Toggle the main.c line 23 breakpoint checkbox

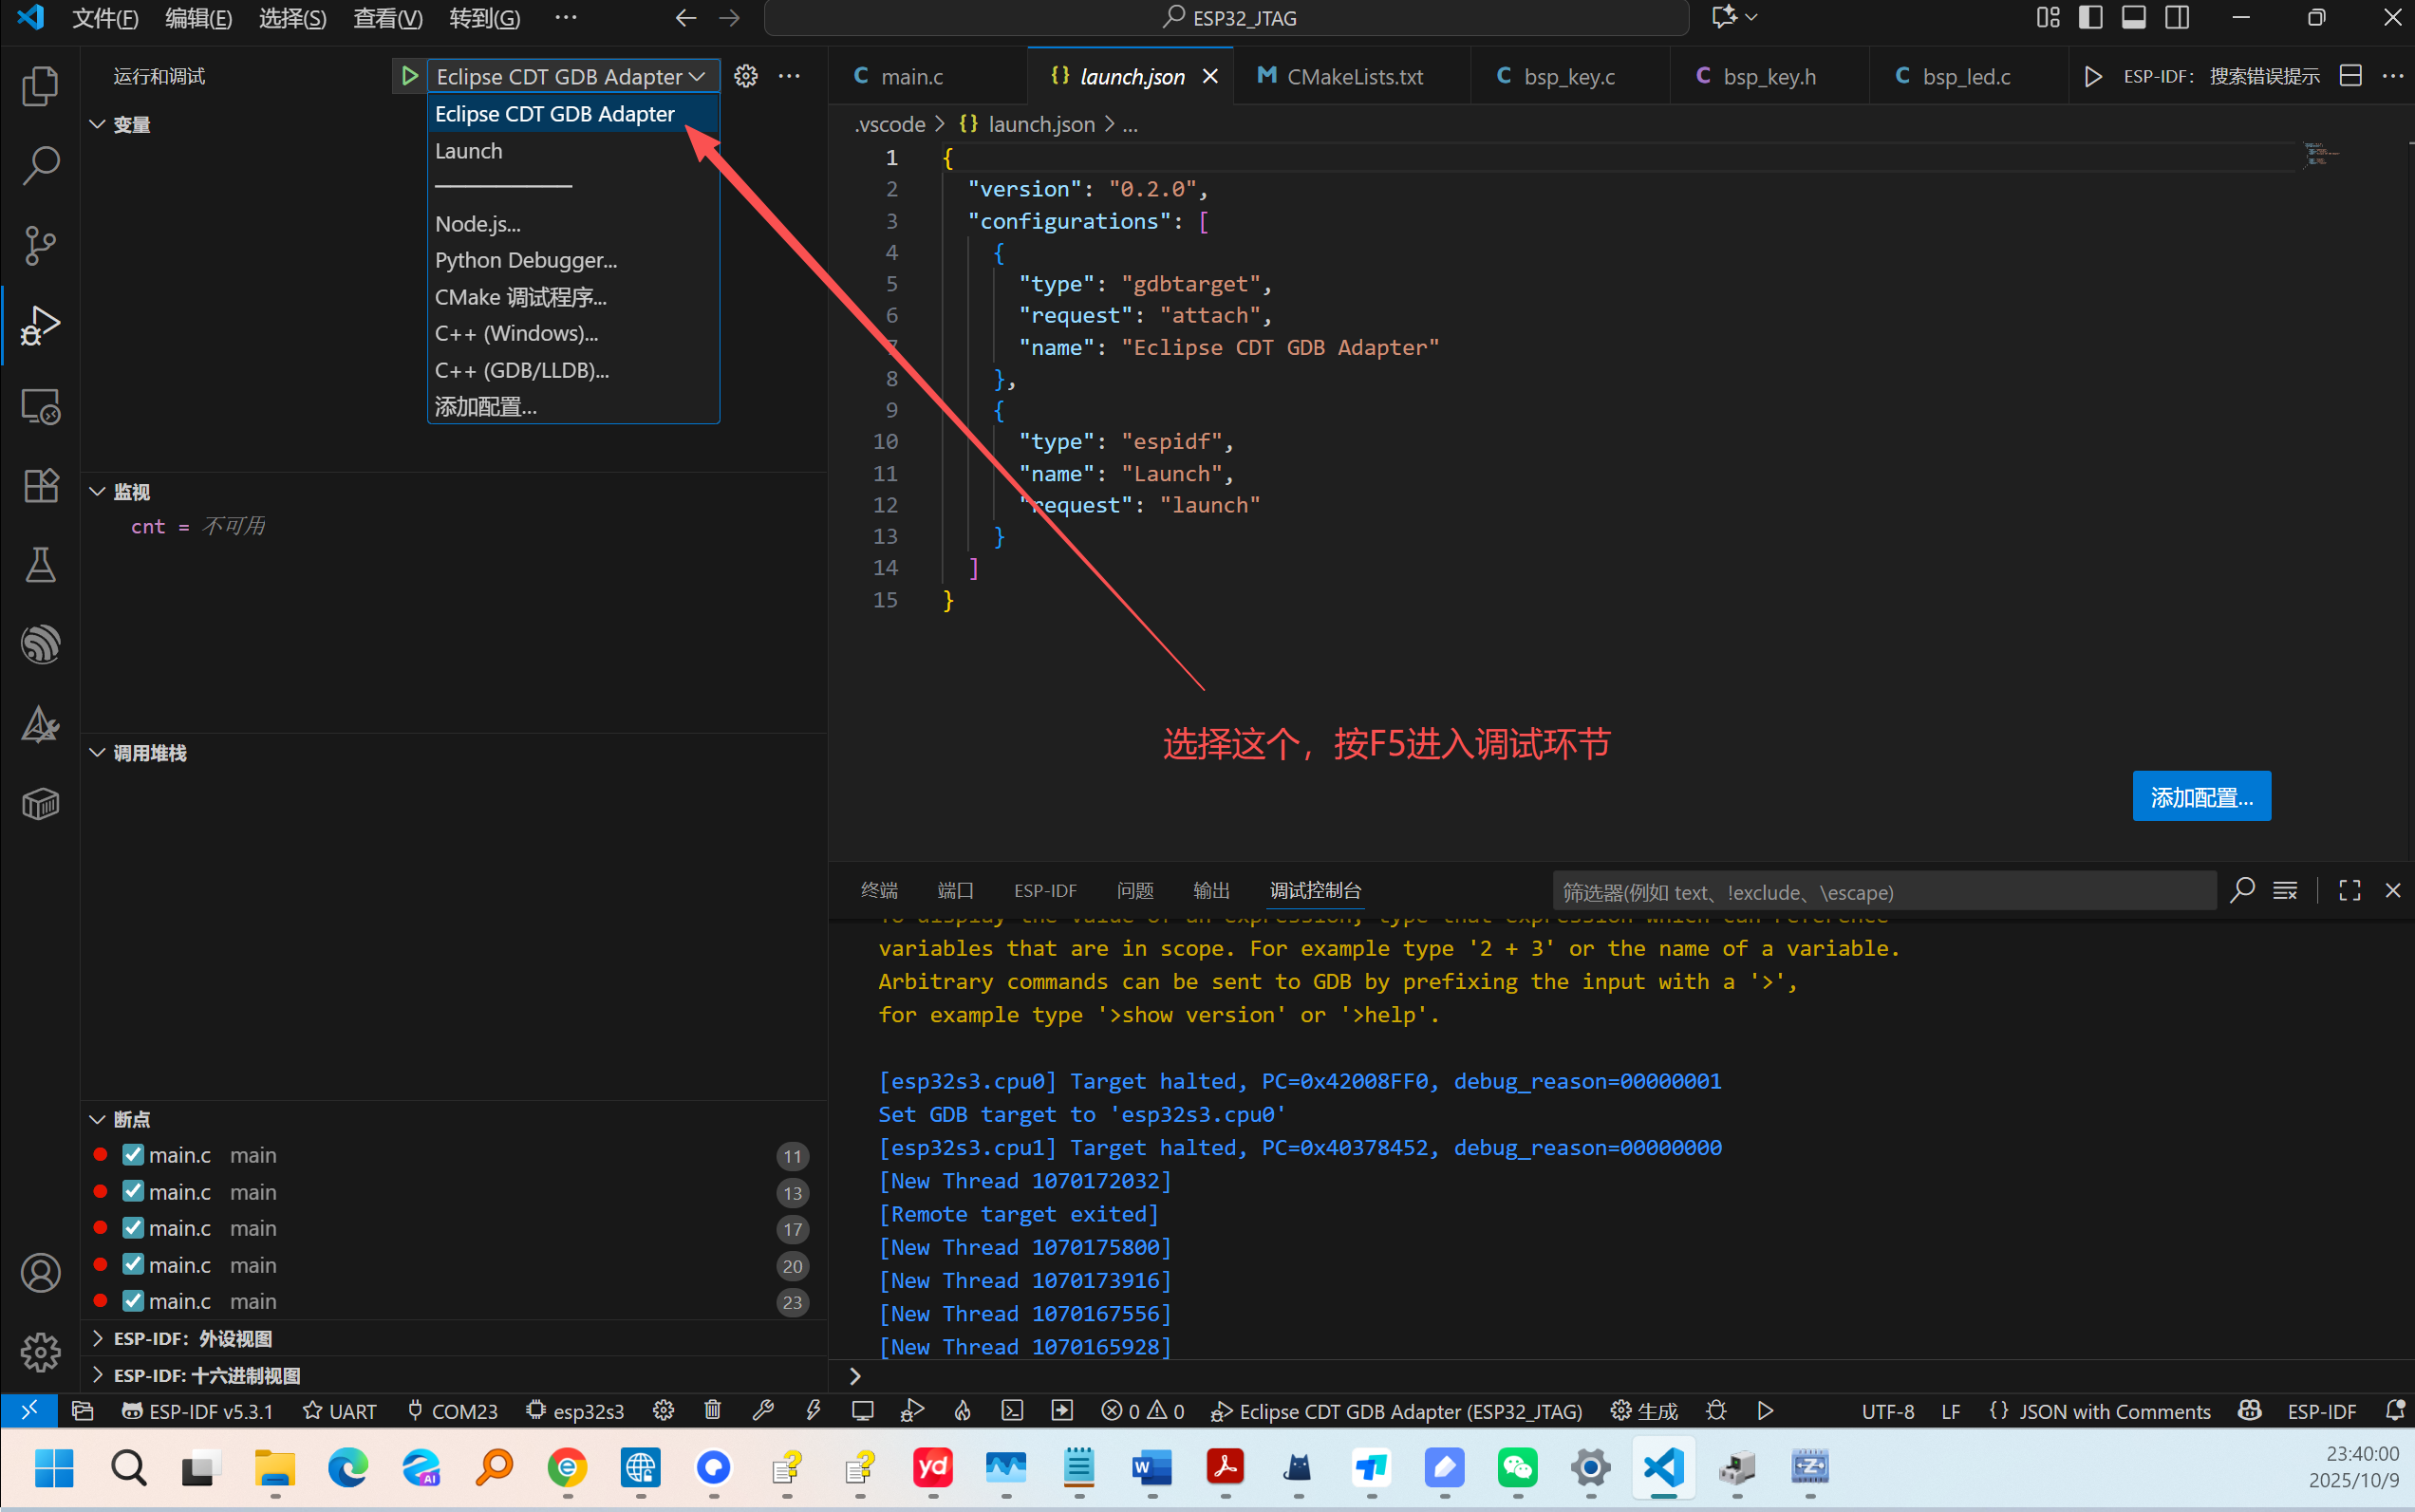(x=133, y=1301)
